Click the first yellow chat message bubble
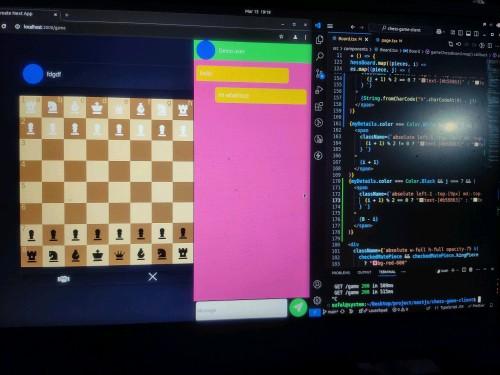 click(x=243, y=74)
